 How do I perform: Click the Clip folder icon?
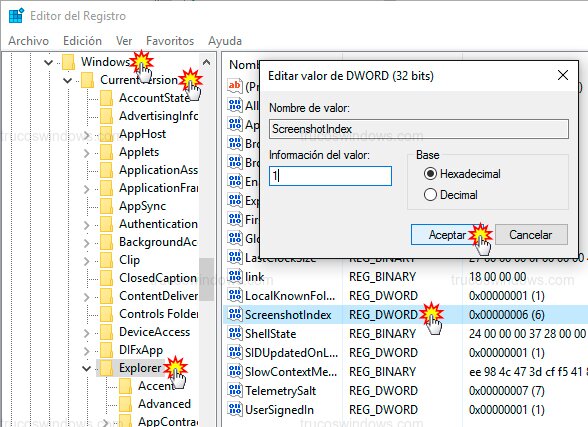pyautogui.click(x=106, y=260)
